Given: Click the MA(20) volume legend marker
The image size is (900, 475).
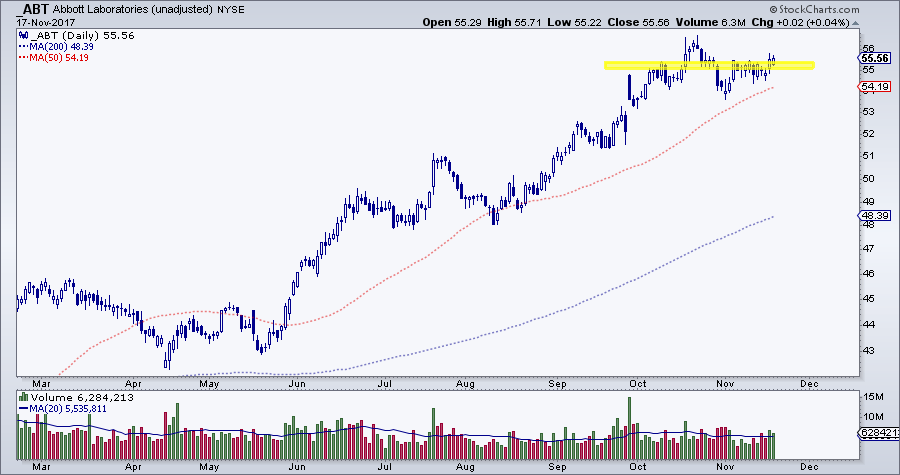Looking at the screenshot, I should (23, 406).
